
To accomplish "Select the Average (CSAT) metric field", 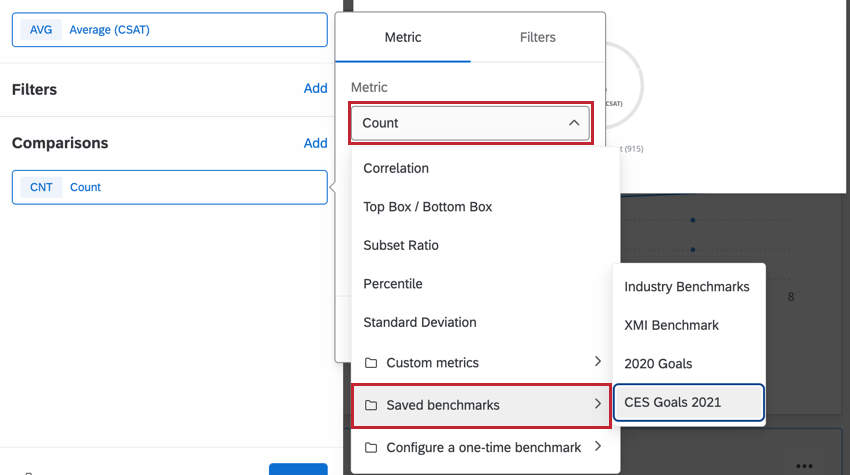I will (170, 30).
